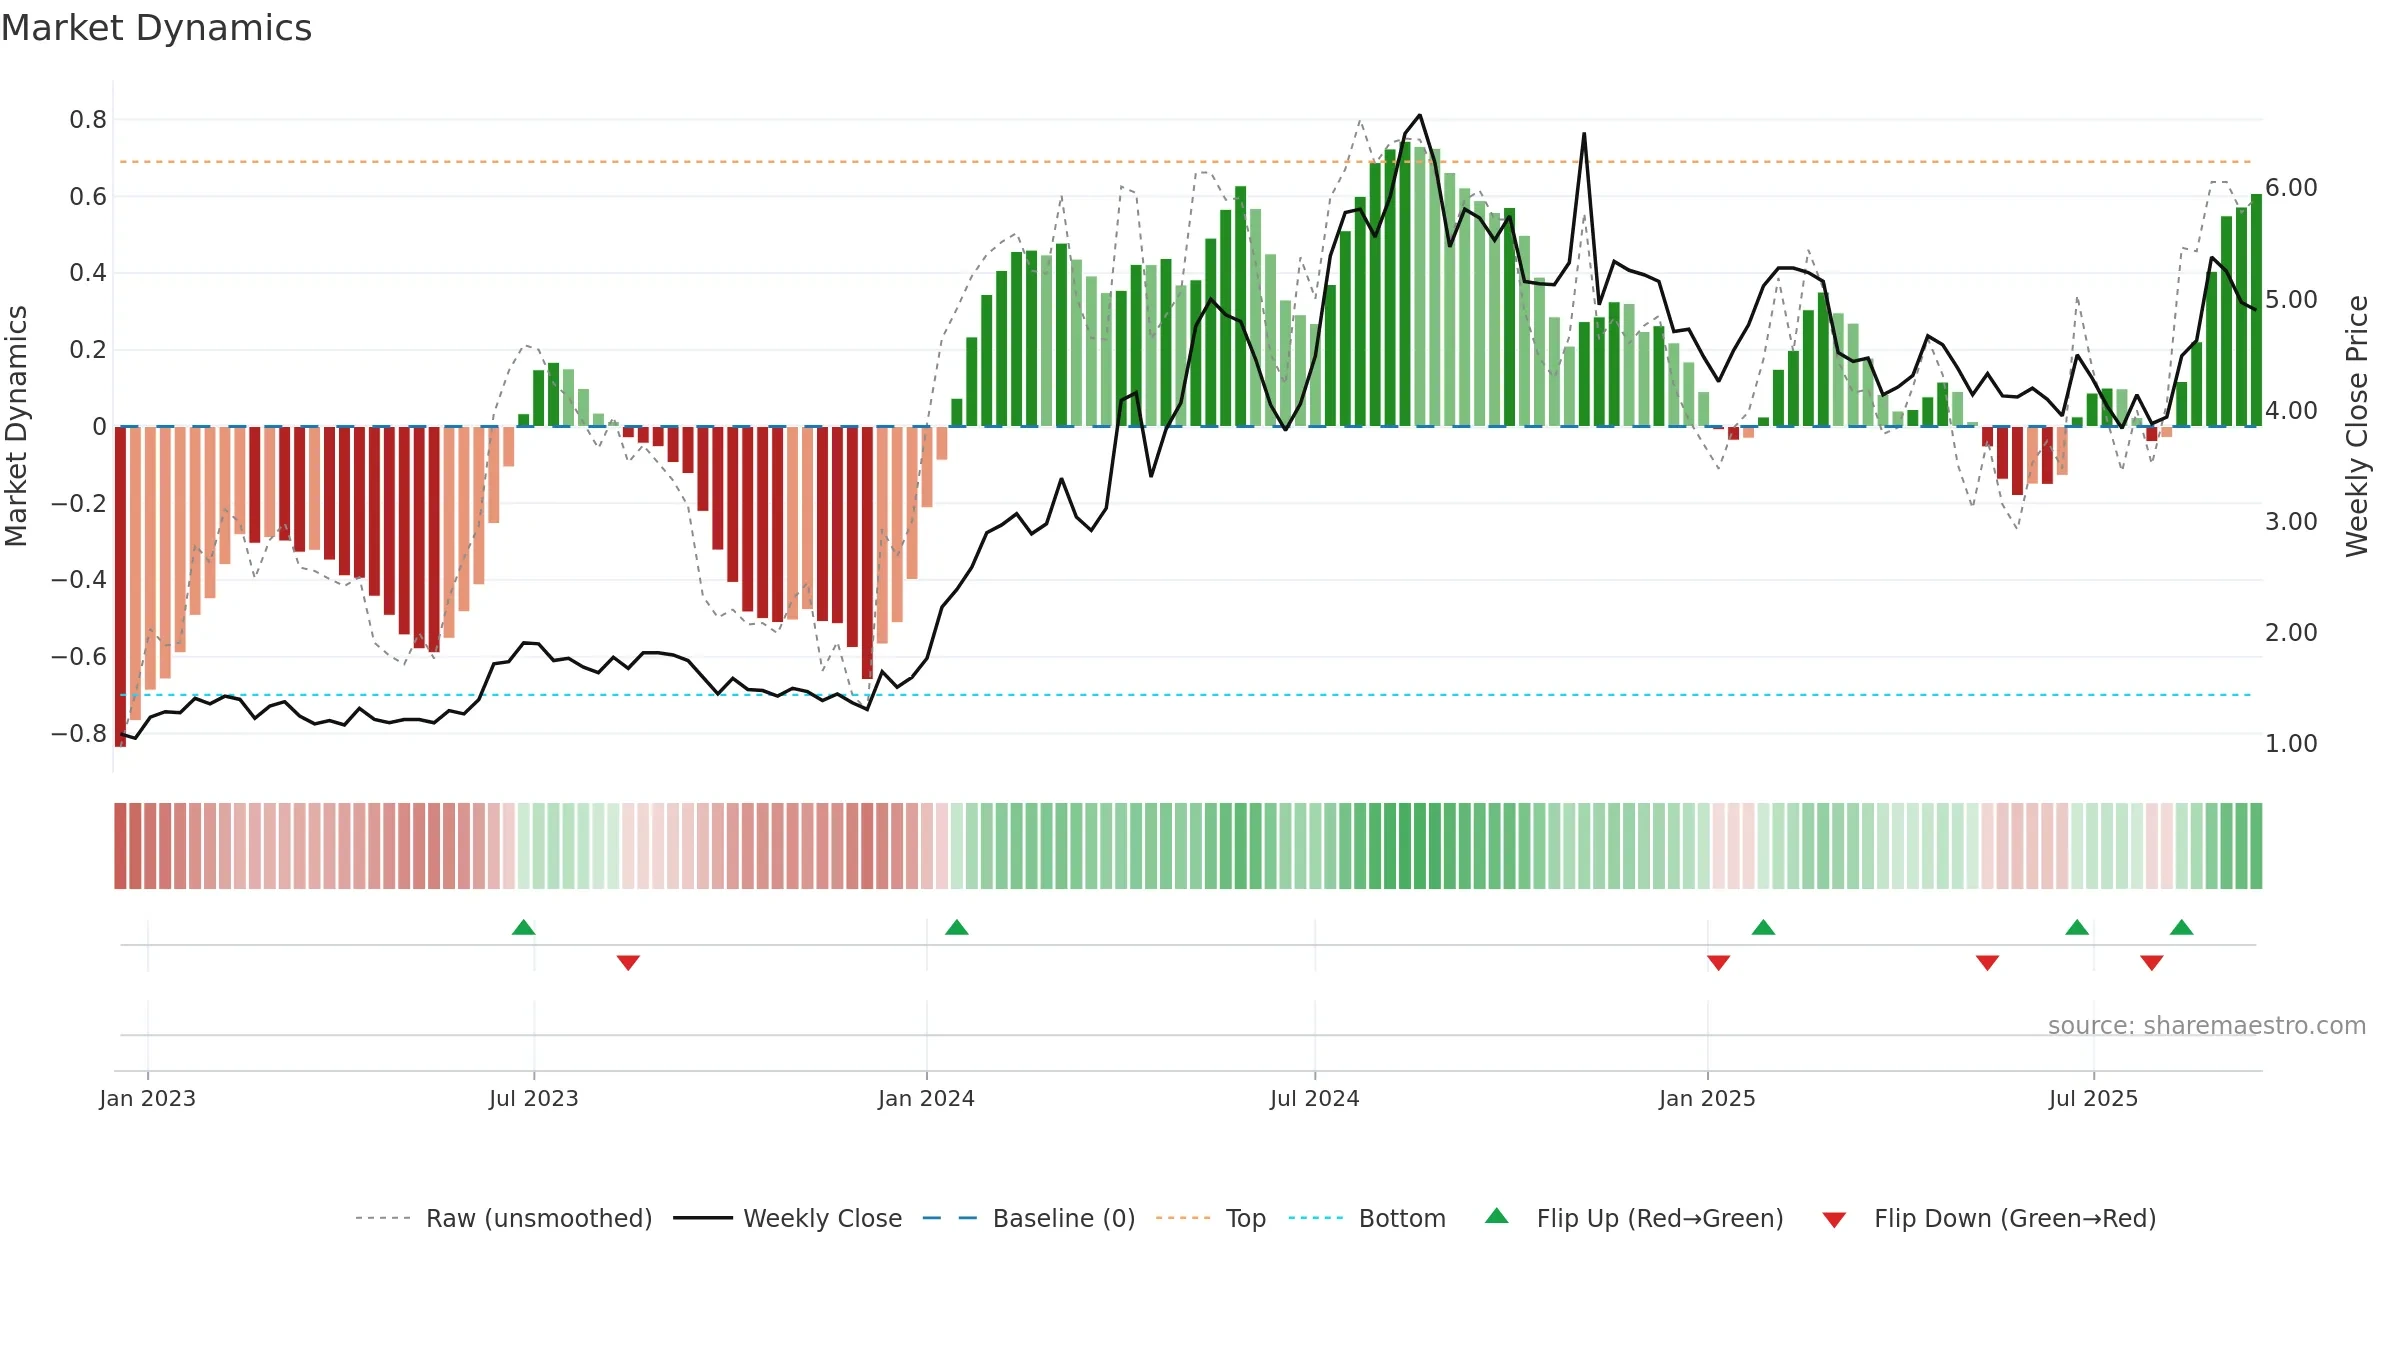Click the rightmost tall green bar of the chart

click(2256, 310)
